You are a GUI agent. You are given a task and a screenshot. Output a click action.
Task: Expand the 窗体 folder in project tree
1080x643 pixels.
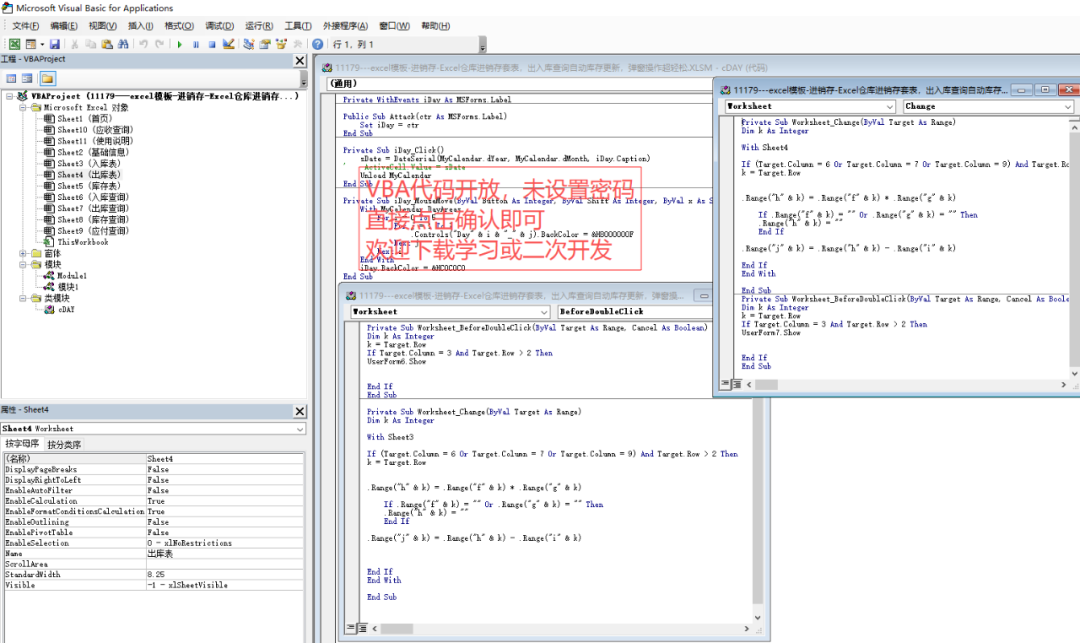click(x=23, y=253)
